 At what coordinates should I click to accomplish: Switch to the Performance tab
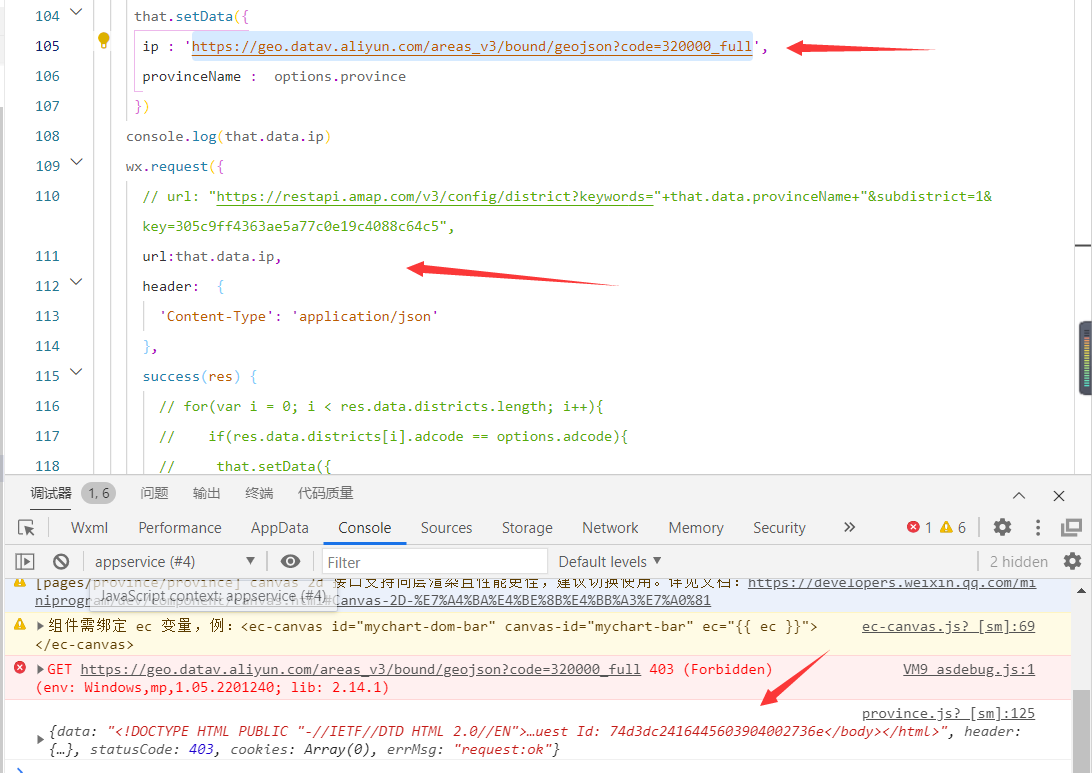(180, 528)
